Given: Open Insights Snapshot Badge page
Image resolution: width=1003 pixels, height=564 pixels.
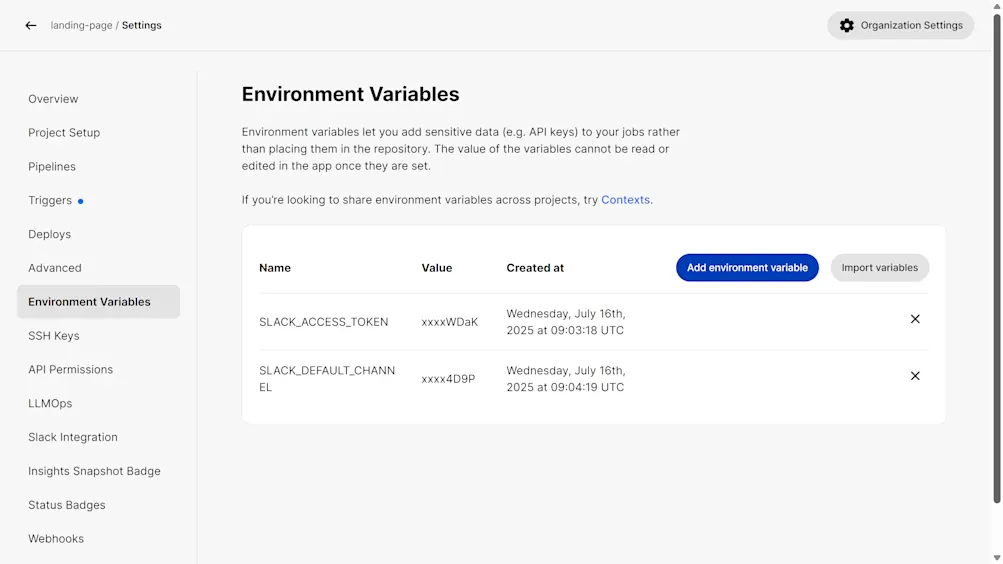Looking at the screenshot, I should click(x=94, y=472).
